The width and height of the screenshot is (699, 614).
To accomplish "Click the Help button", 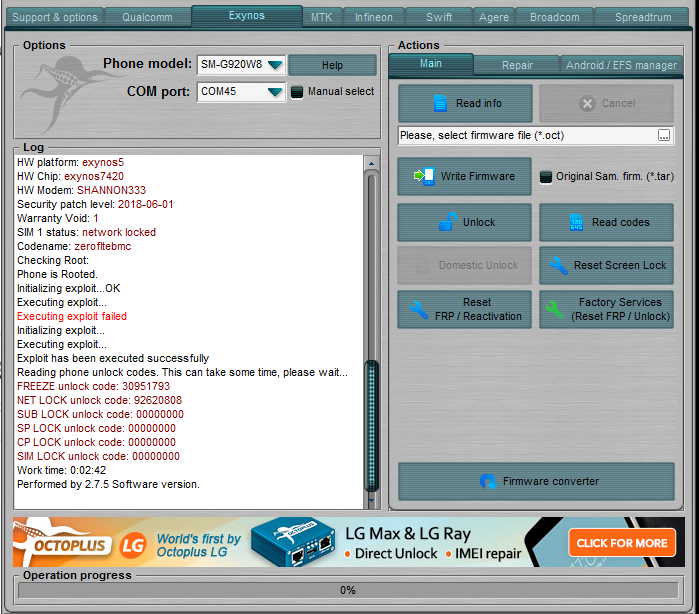I will pyautogui.click(x=332, y=65).
